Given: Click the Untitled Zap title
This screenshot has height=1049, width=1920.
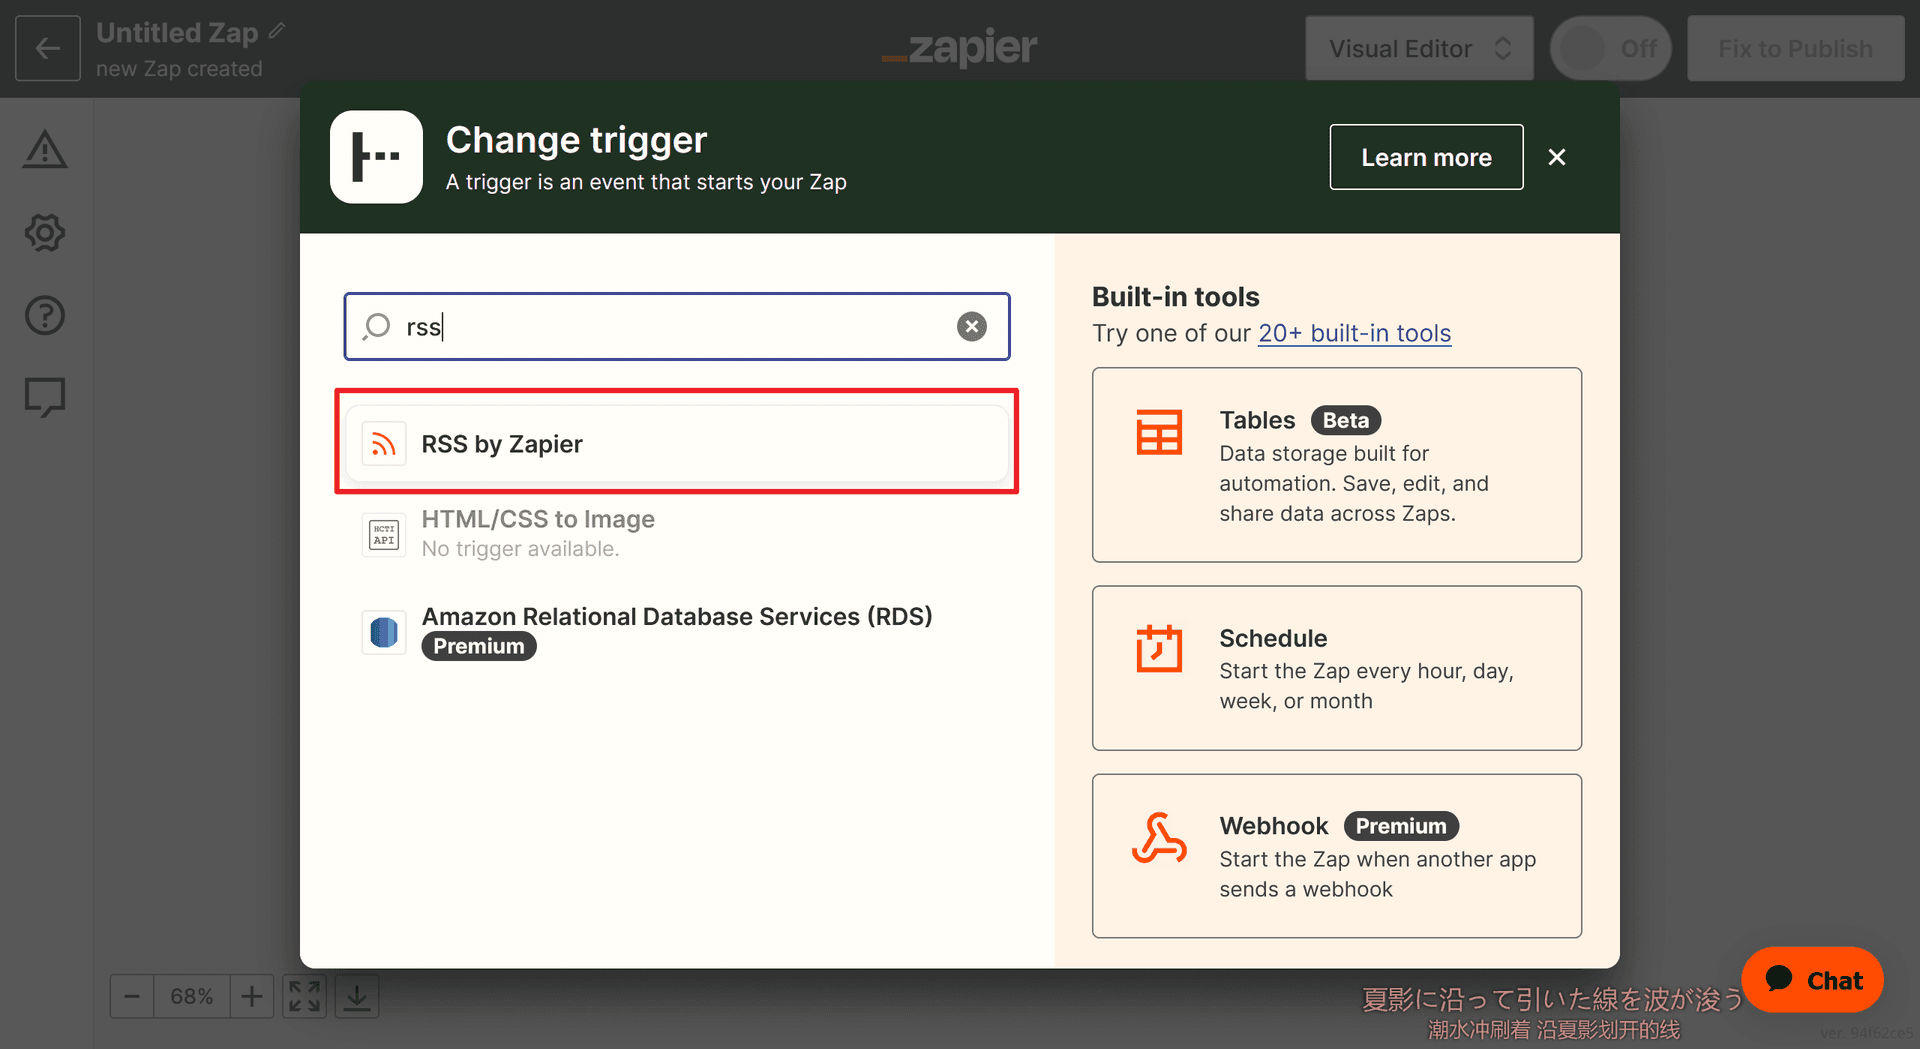Looking at the screenshot, I should (x=177, y=32).
